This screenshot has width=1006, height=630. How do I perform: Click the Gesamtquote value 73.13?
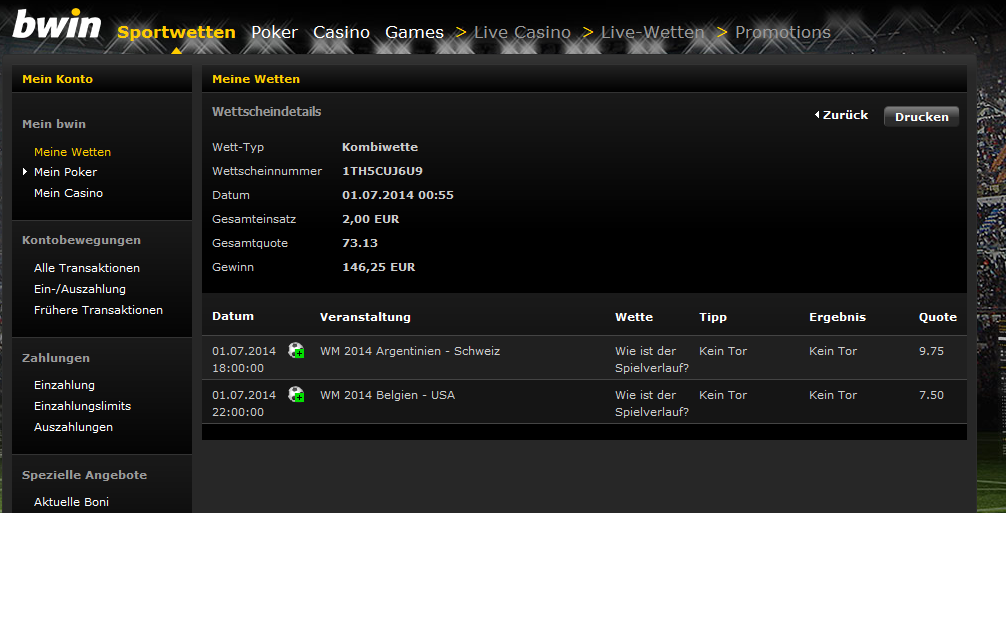pyautogui.click(x=360, y=243)
